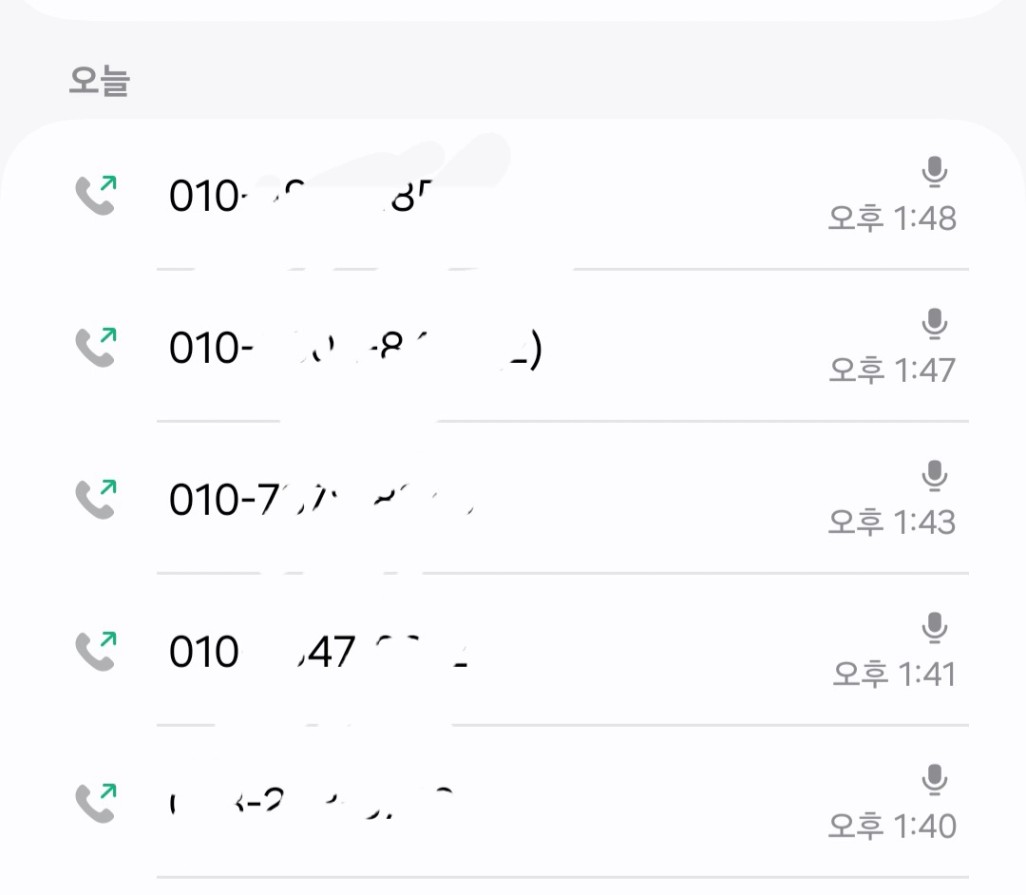The height and width of the screenshot is (895, 1026).
Task: Tap the recording microphone icon above 오후 1:41
Action: pos(934,629)
